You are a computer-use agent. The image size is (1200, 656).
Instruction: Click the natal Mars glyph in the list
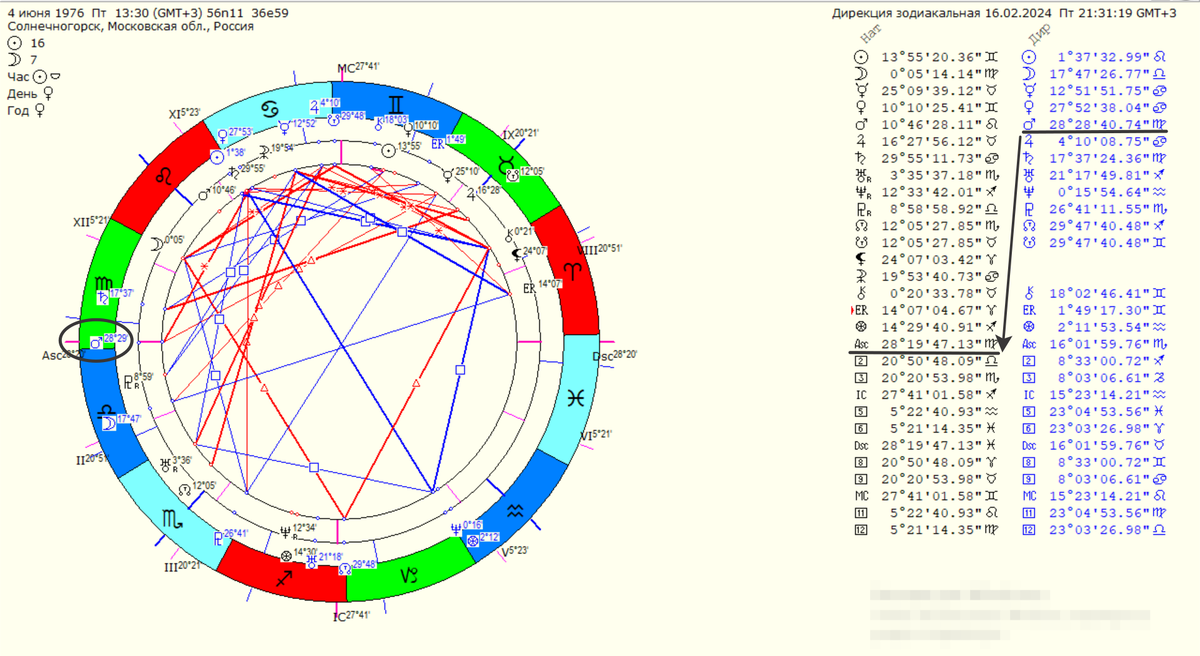tap(861, 125)
